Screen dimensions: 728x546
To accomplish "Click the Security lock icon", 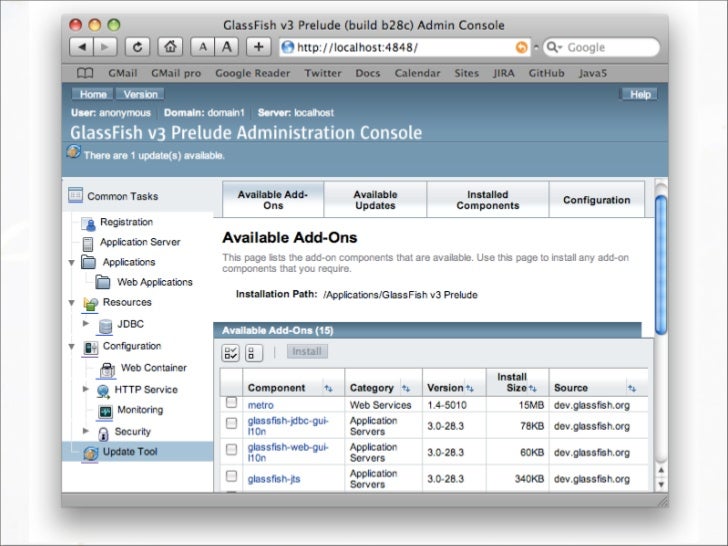I will [103, 434].
